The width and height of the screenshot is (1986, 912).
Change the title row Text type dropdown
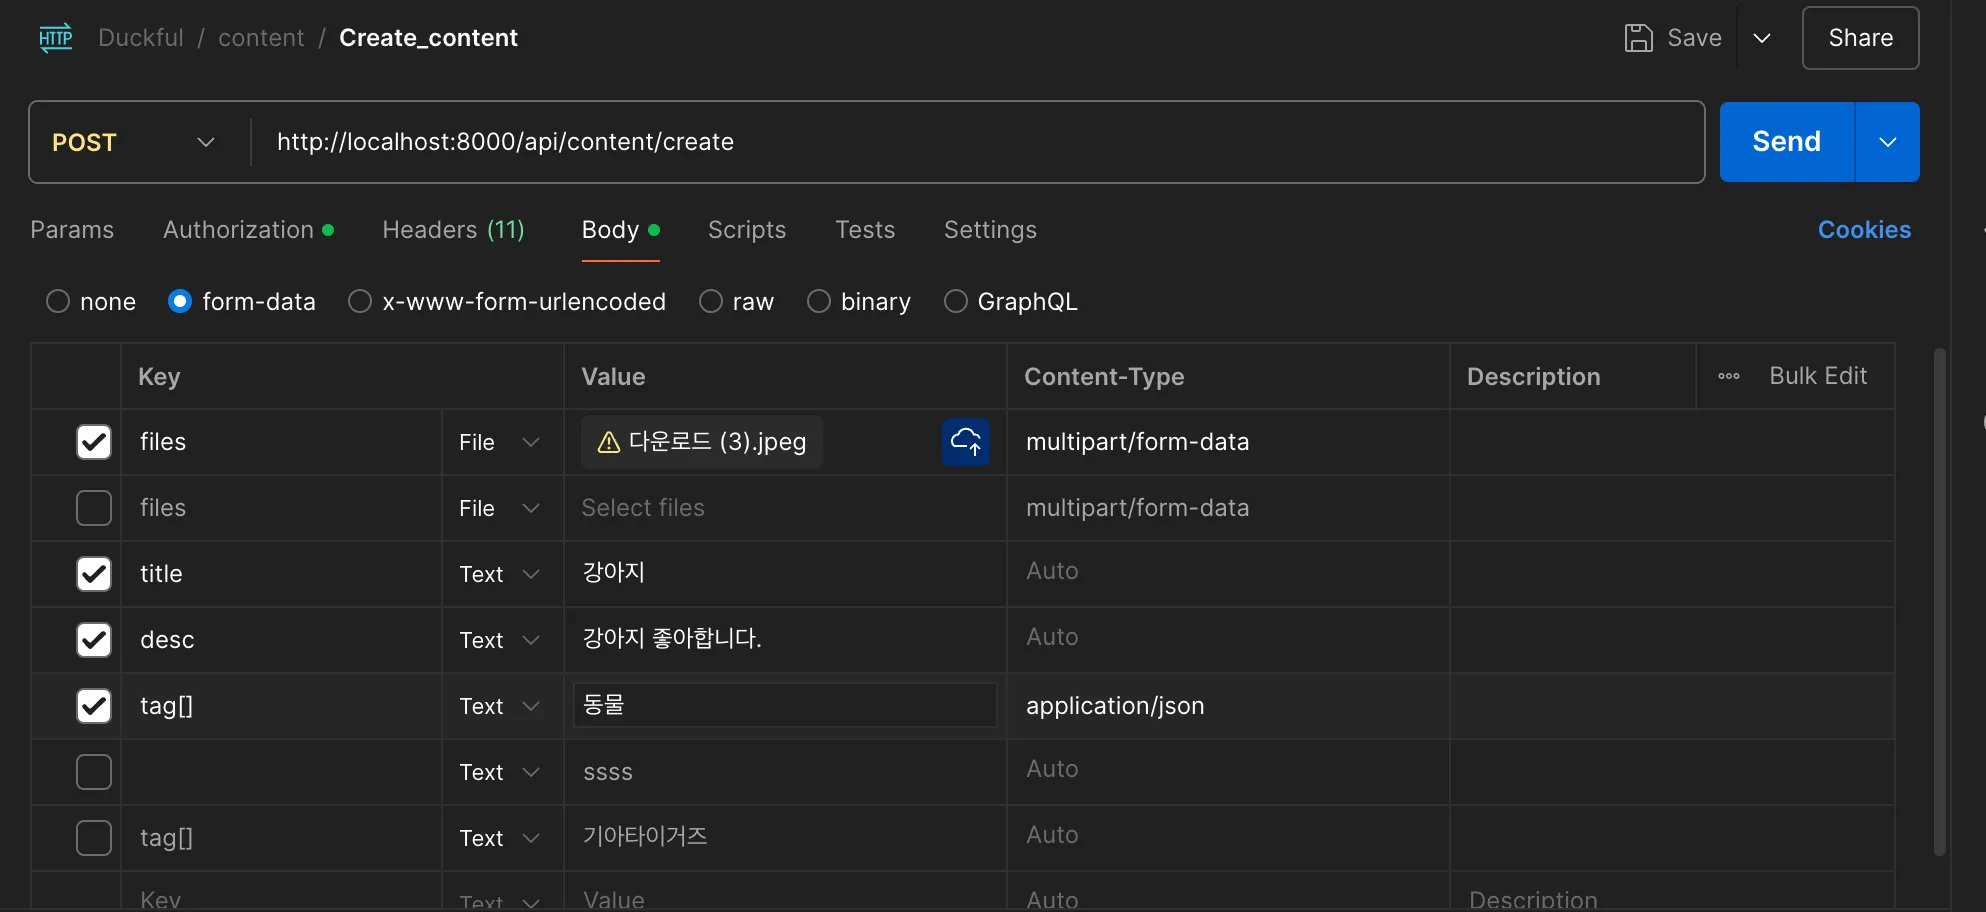pos(500,574)
